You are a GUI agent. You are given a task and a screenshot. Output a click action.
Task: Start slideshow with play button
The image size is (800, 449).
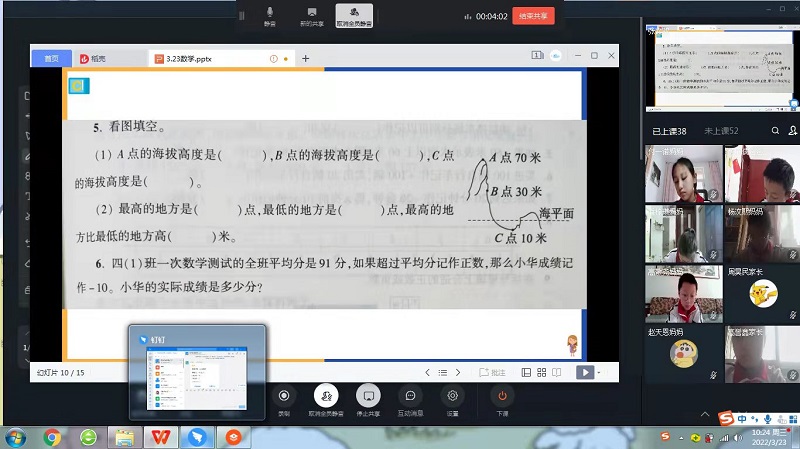pos(585,372)
